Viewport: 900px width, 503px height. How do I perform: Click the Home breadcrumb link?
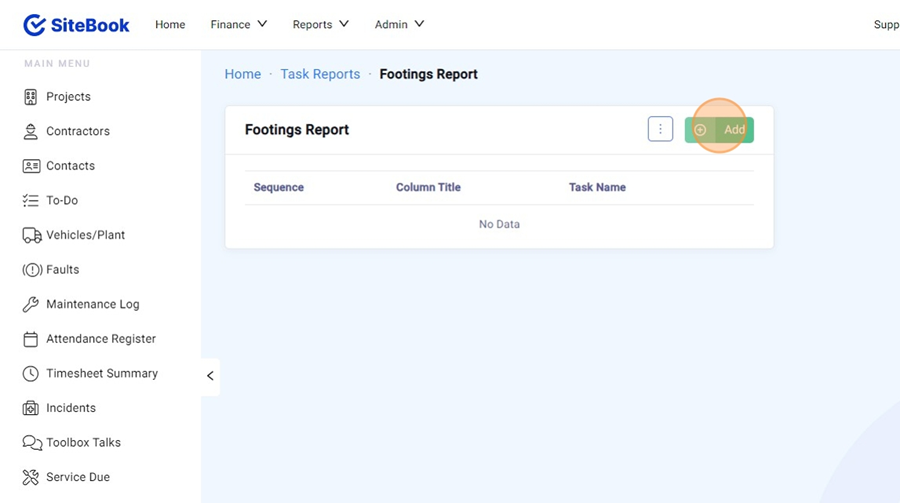click(242, 74)
